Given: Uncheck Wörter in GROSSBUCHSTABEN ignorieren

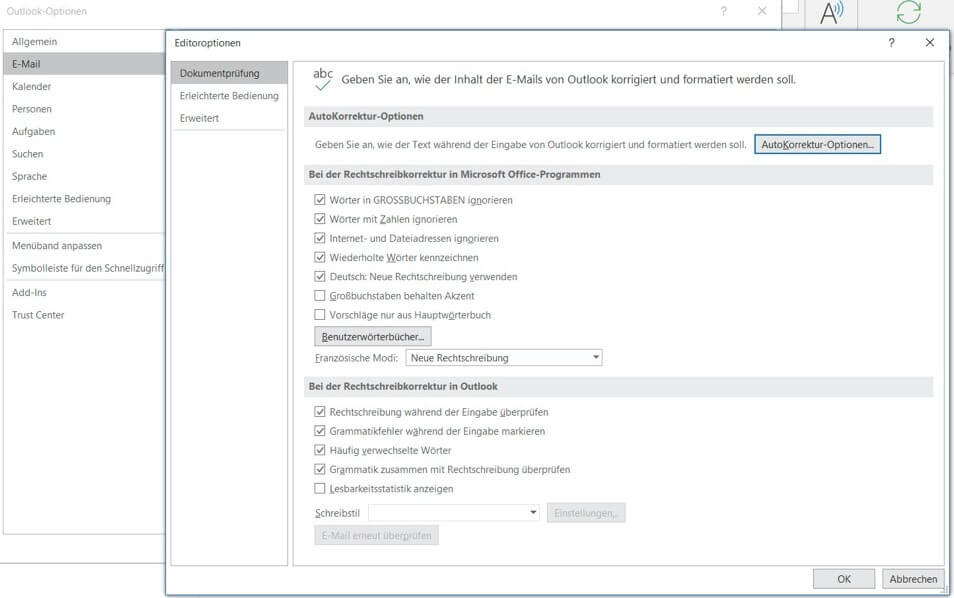Looking at the screenshot, I should tap(319, 200).
